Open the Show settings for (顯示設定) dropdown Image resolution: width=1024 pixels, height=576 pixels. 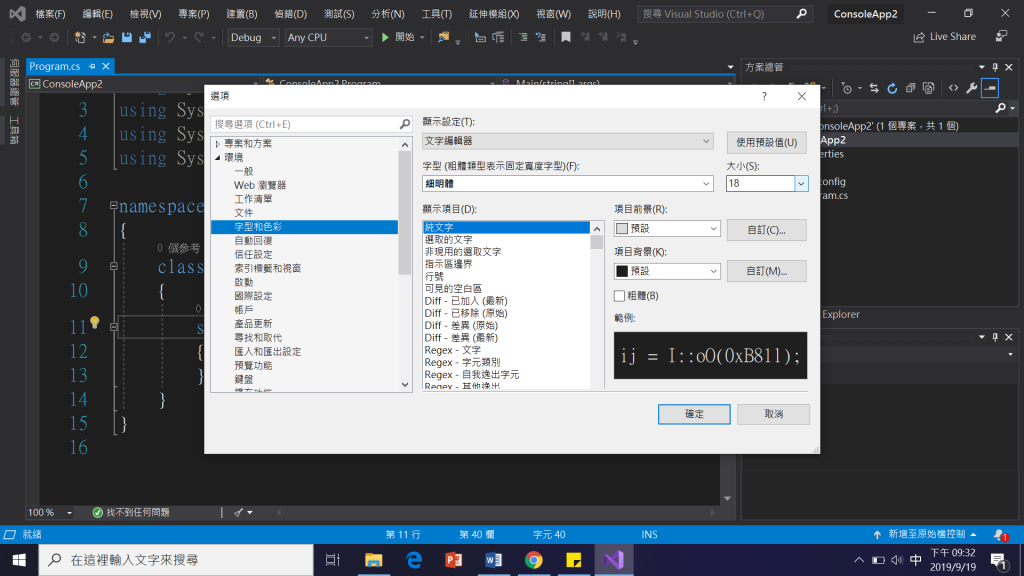point(568,141)
